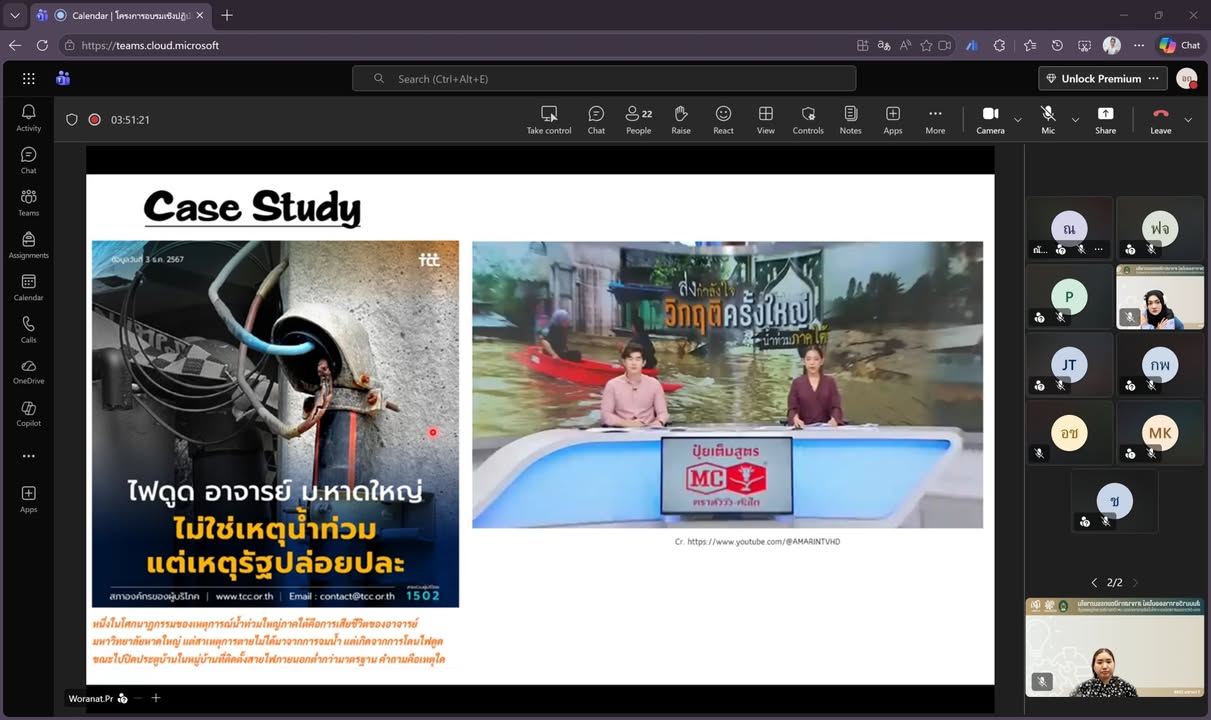Viewport: 1211px width, 720px height.
Task: Open the More actions menu
Action: 935,119
